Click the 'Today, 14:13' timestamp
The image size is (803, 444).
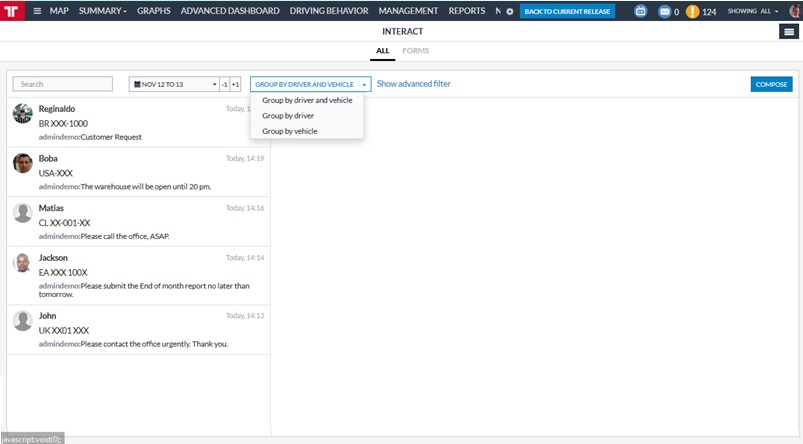pyautogui.click(x=245, y=315)
